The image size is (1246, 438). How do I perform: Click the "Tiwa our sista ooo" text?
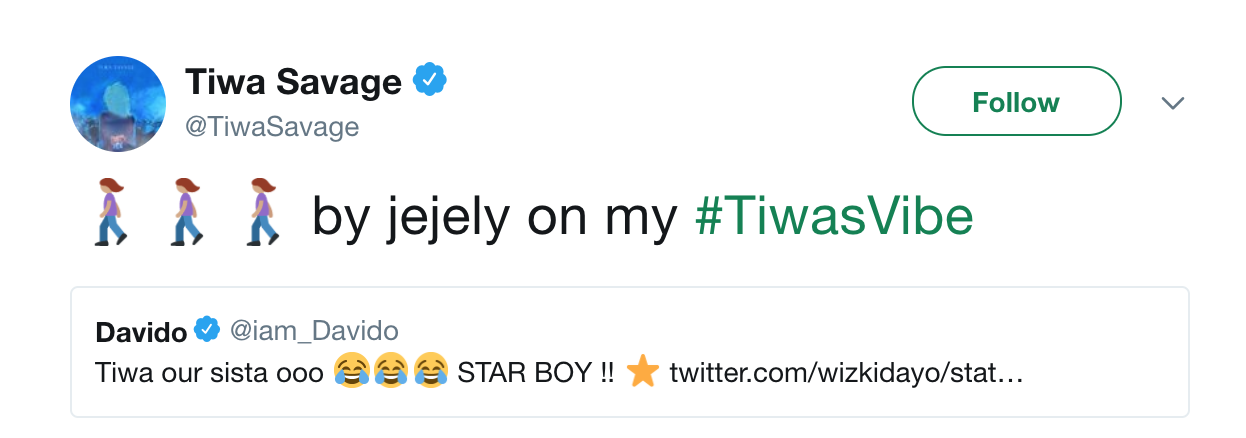tap(209, 374)
